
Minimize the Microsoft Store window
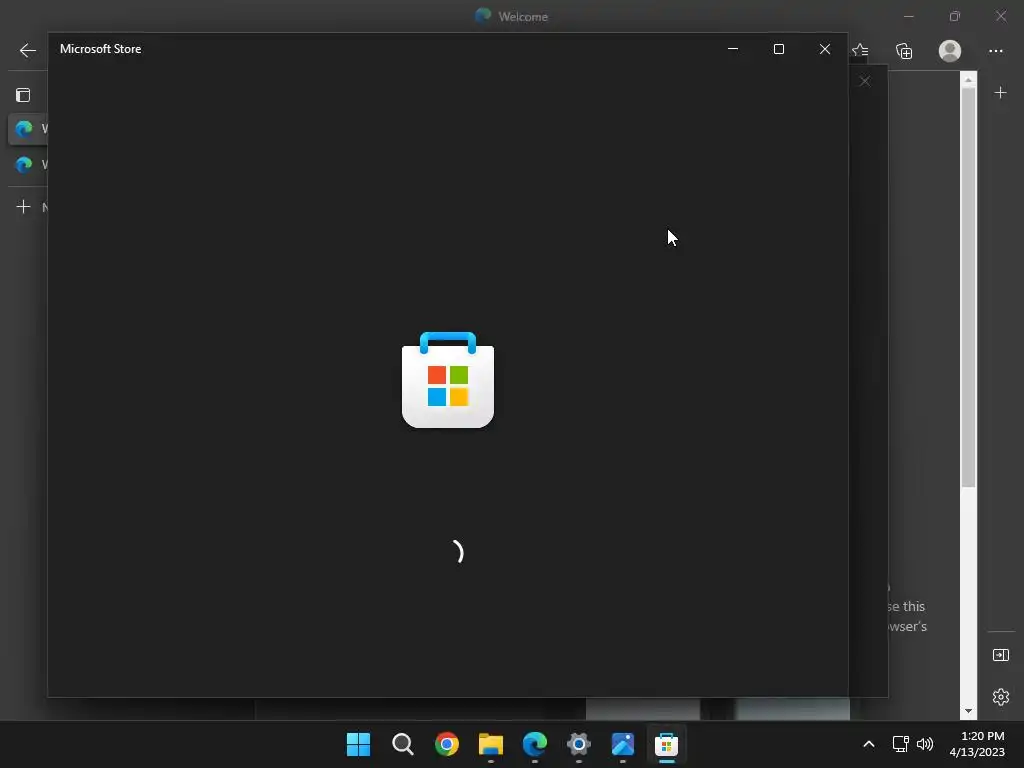click(x=733, y=49)
